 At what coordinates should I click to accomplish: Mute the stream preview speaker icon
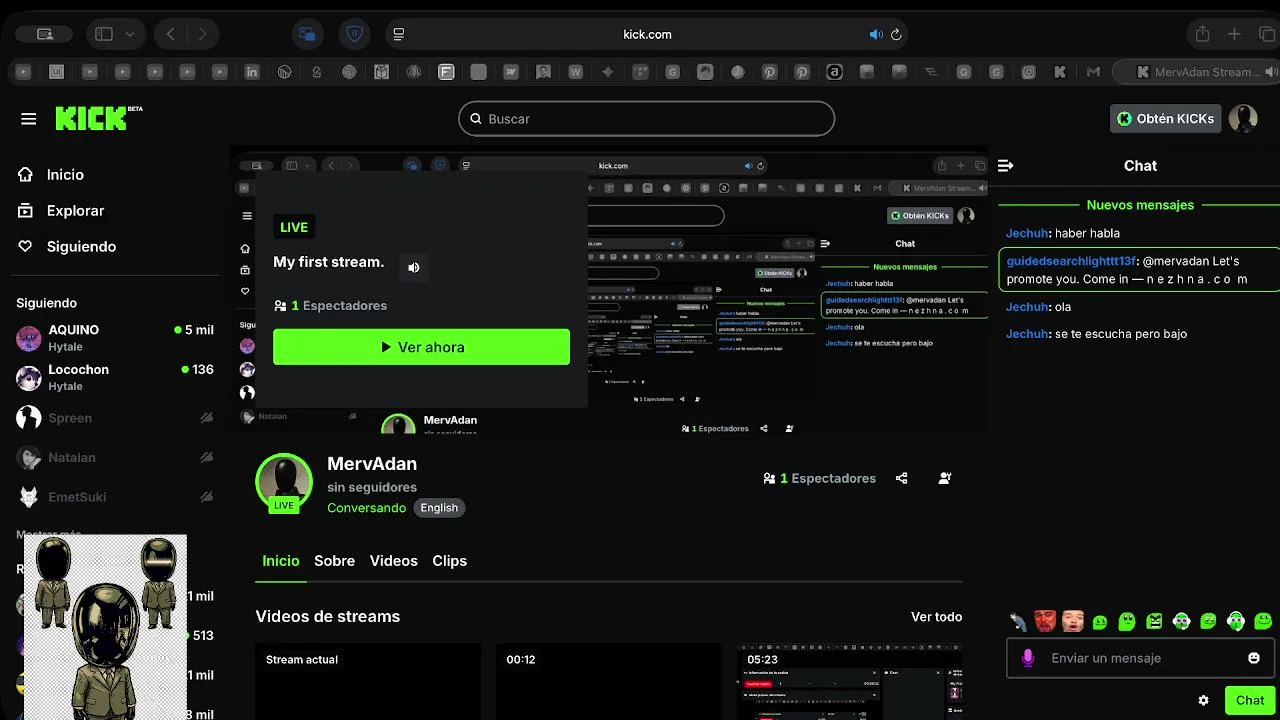pos(414,267)
